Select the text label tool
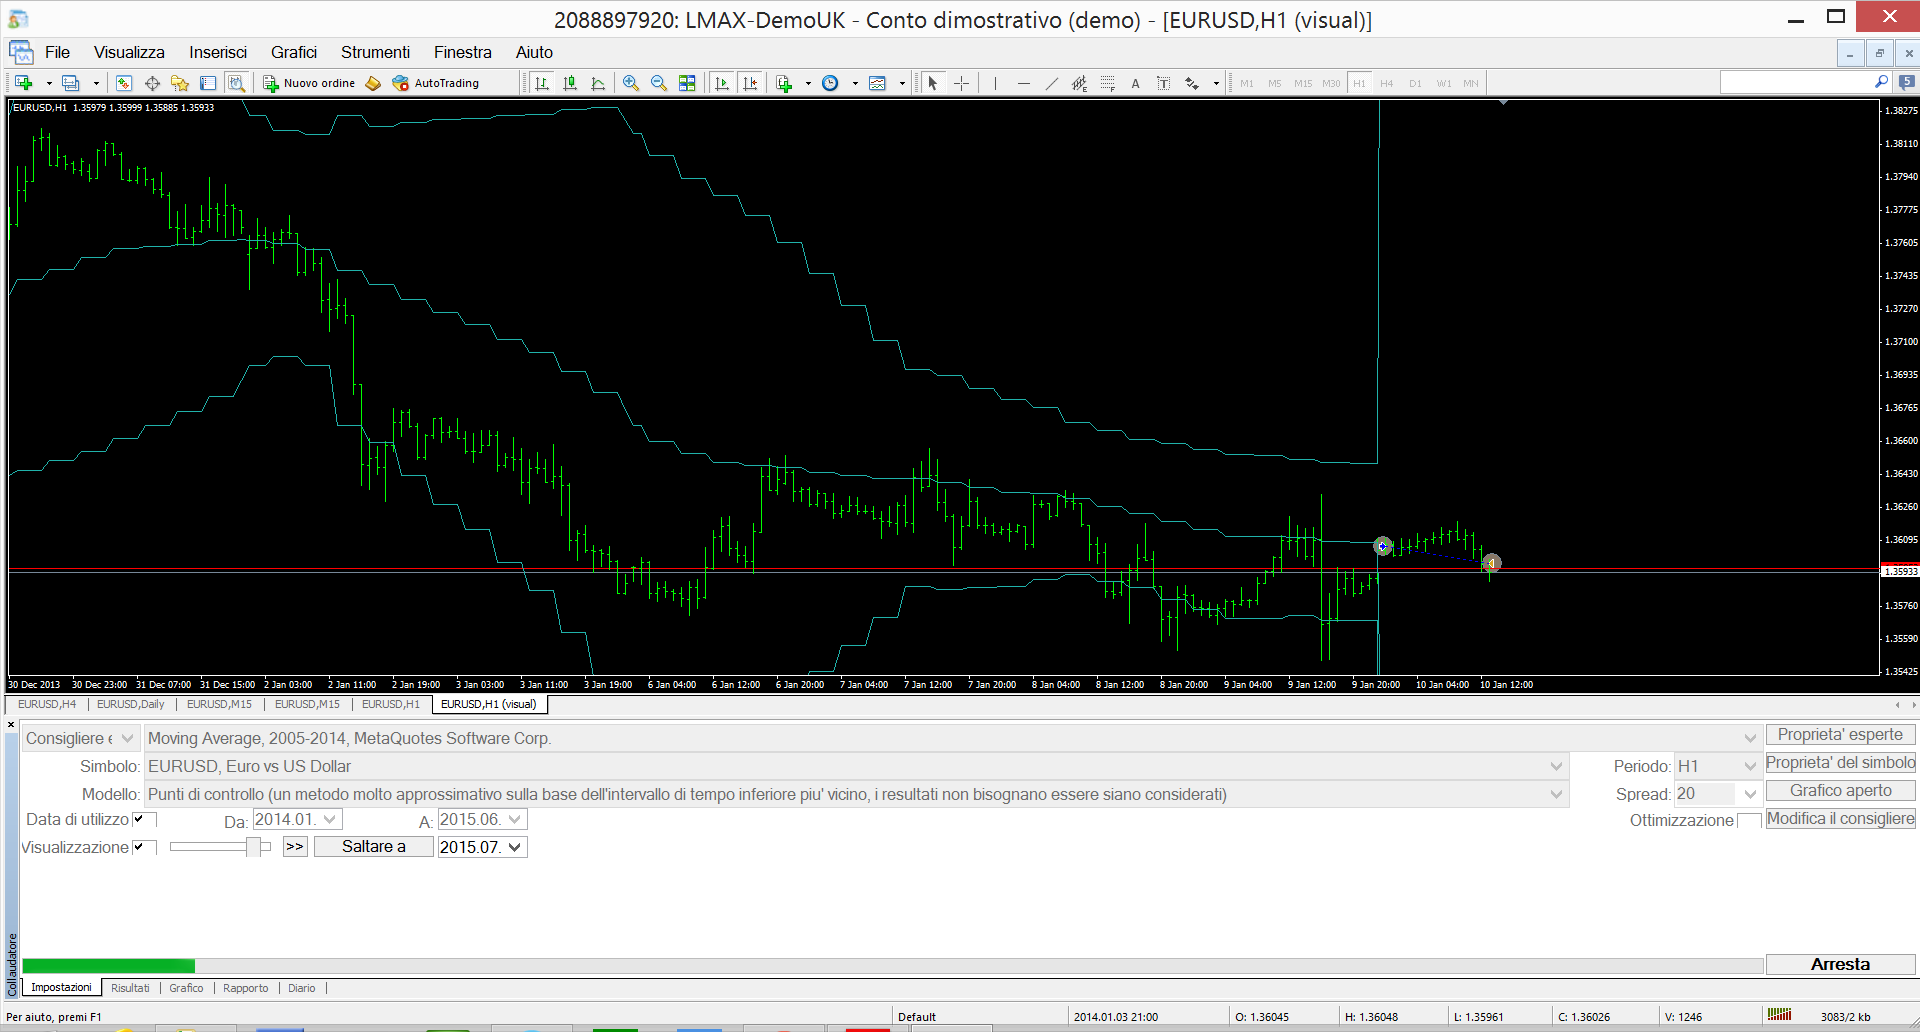Screen dimensions: 1928x1032 1163,83
